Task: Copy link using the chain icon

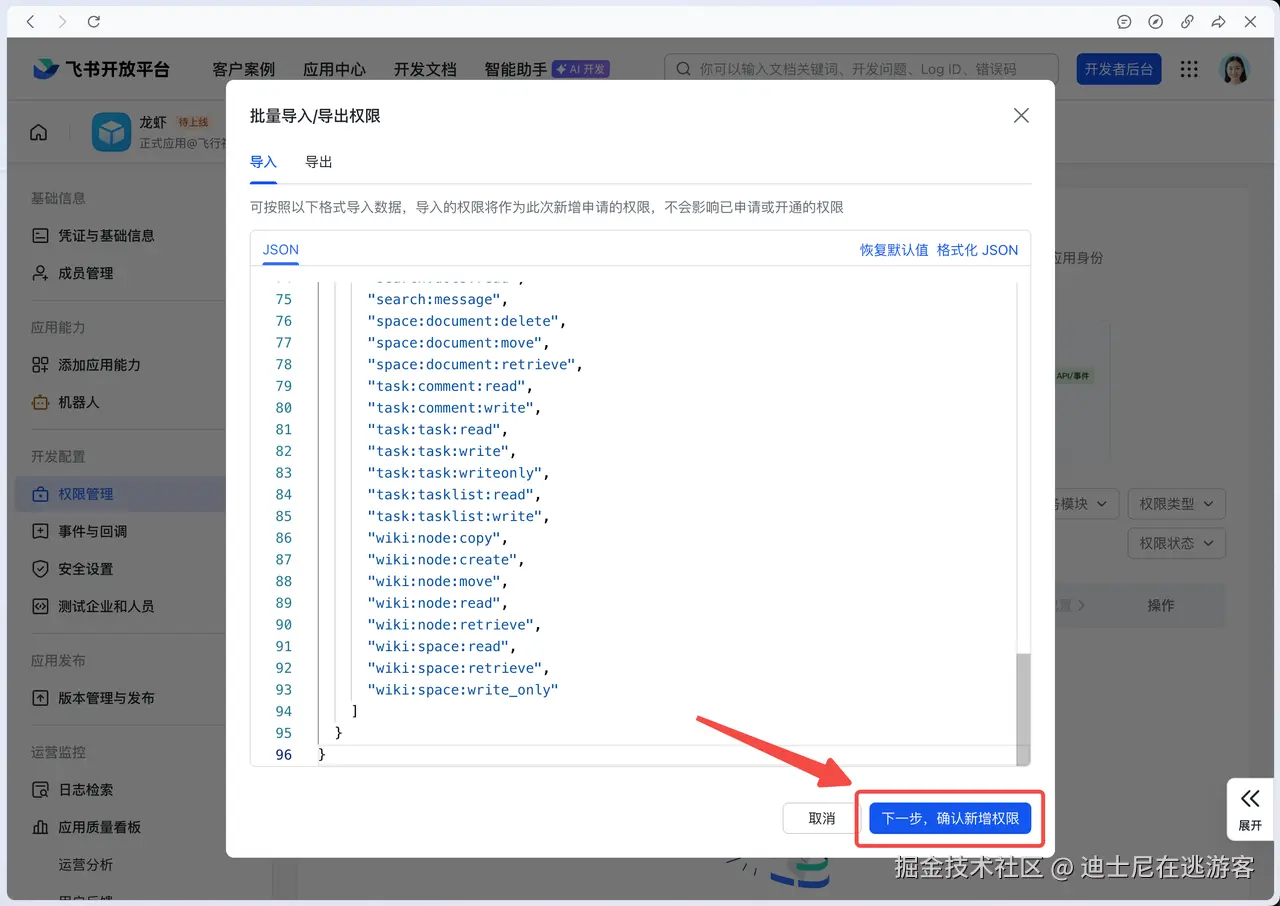Action: tap(1187, 21)
